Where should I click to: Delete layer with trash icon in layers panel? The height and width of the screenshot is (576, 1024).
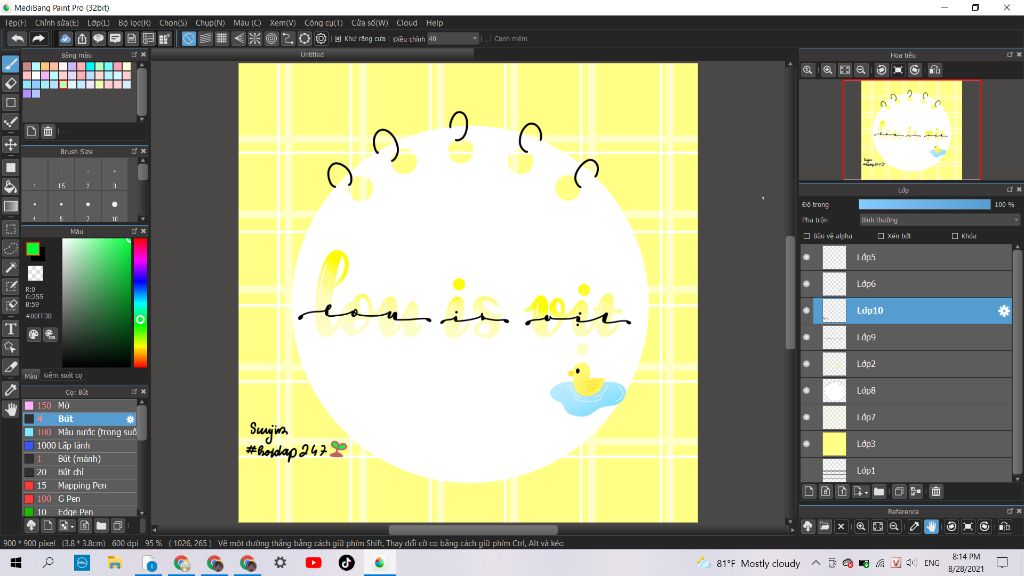pyautogui.click(x=936, y=491)
